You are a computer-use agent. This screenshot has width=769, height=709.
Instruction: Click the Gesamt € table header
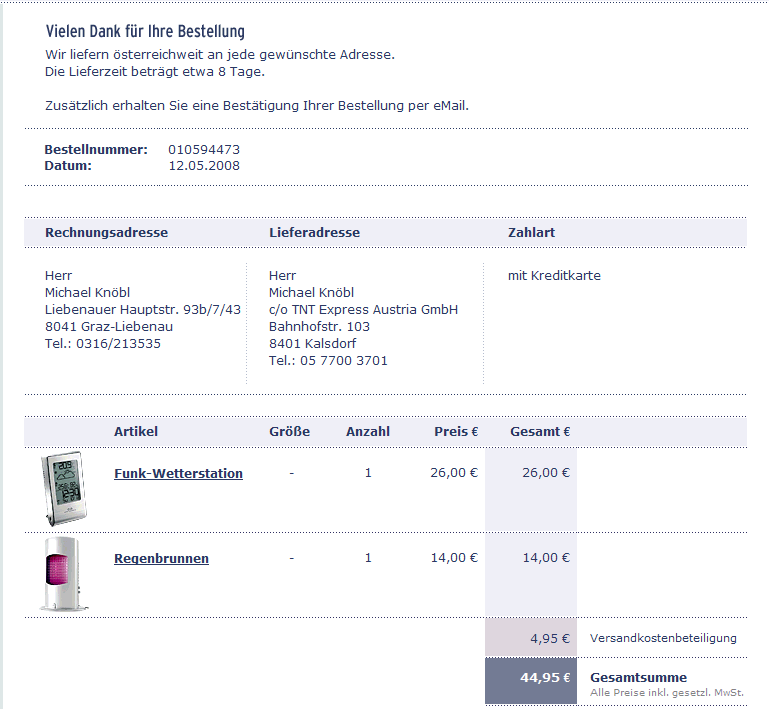click(540, 431)
